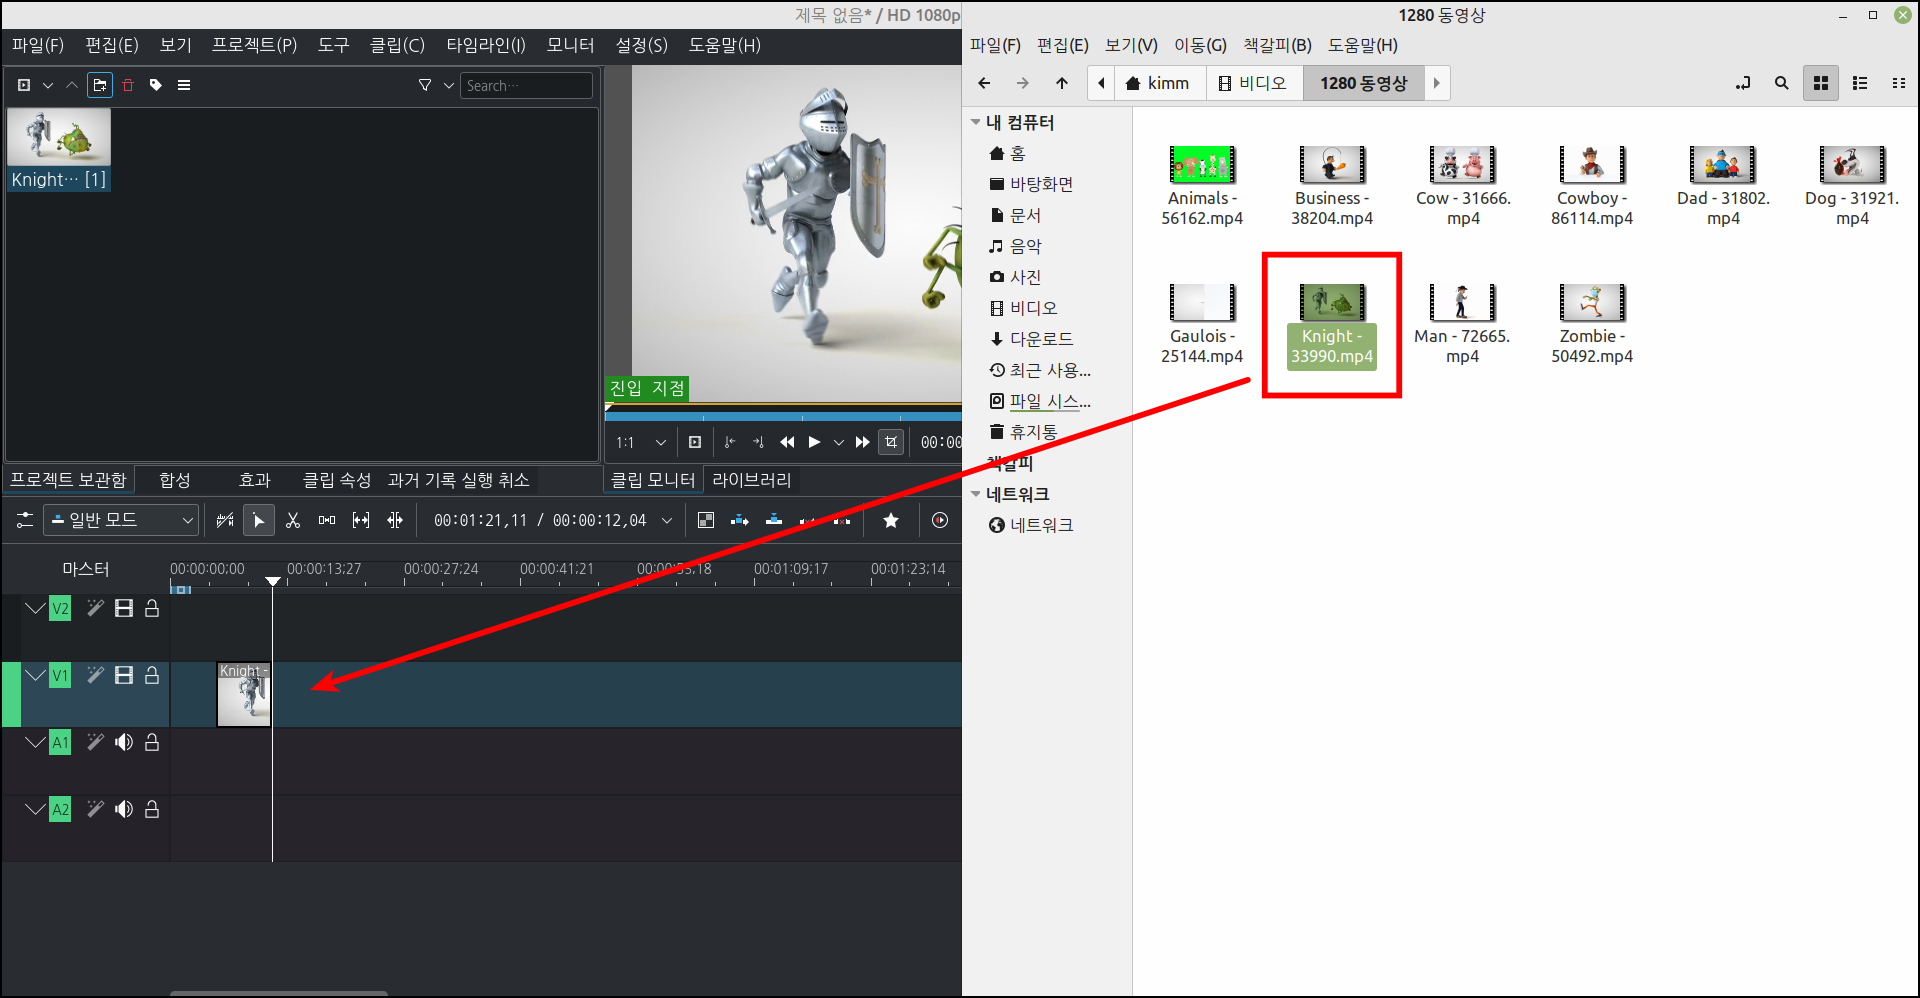Open the 일반 모드 edit mode dropdown
The image size is (1920, 998).
(120, 520)
